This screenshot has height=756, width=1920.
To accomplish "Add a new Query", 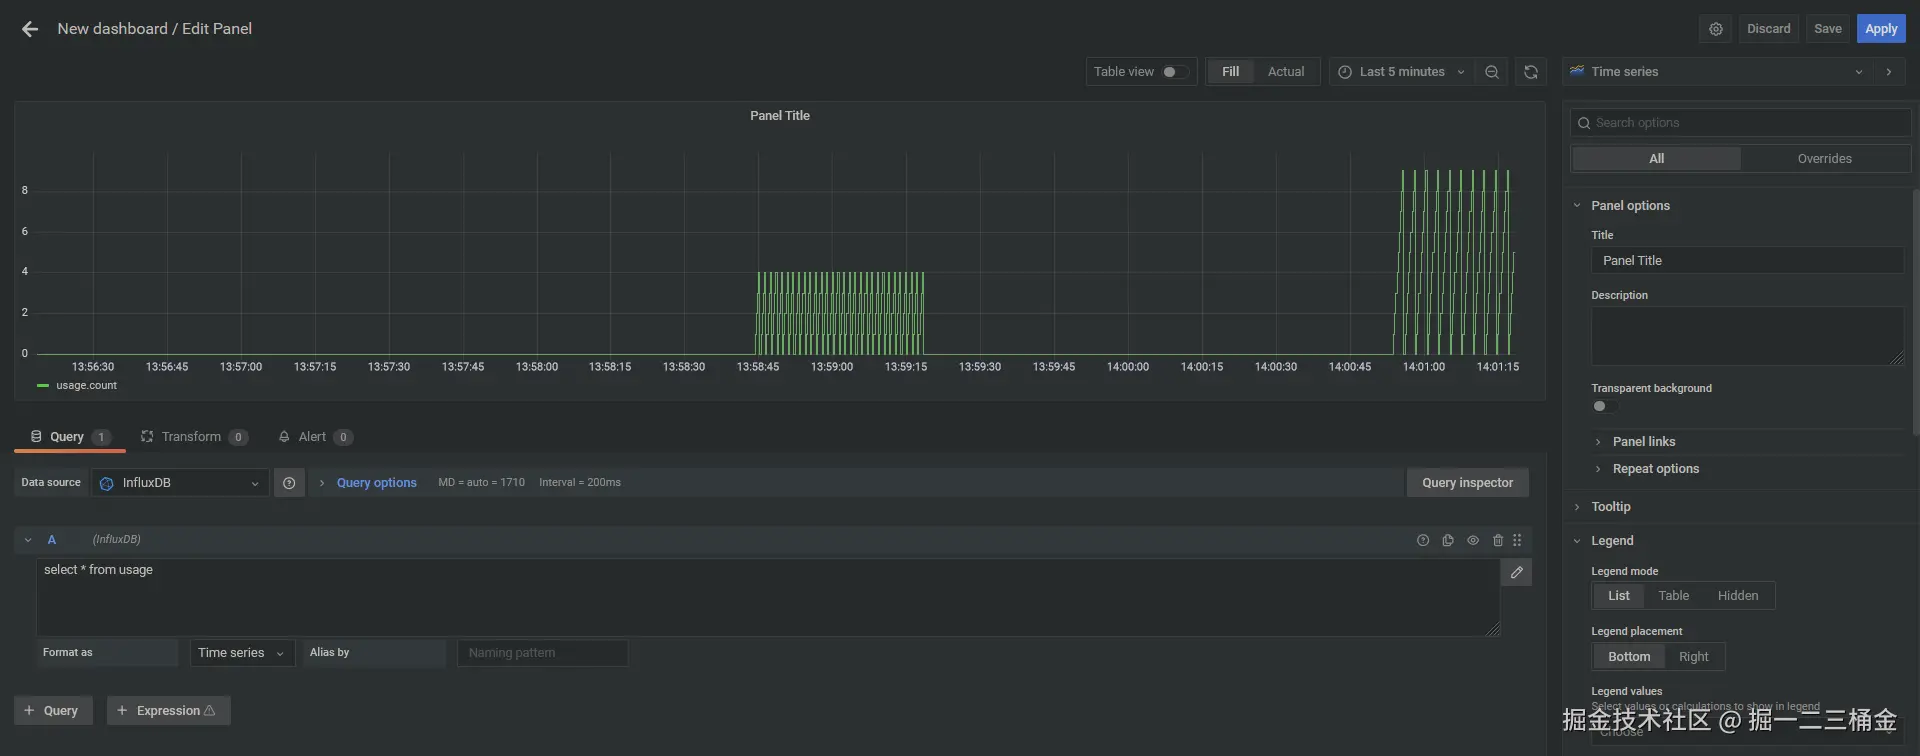I will [x=53, y=711].
